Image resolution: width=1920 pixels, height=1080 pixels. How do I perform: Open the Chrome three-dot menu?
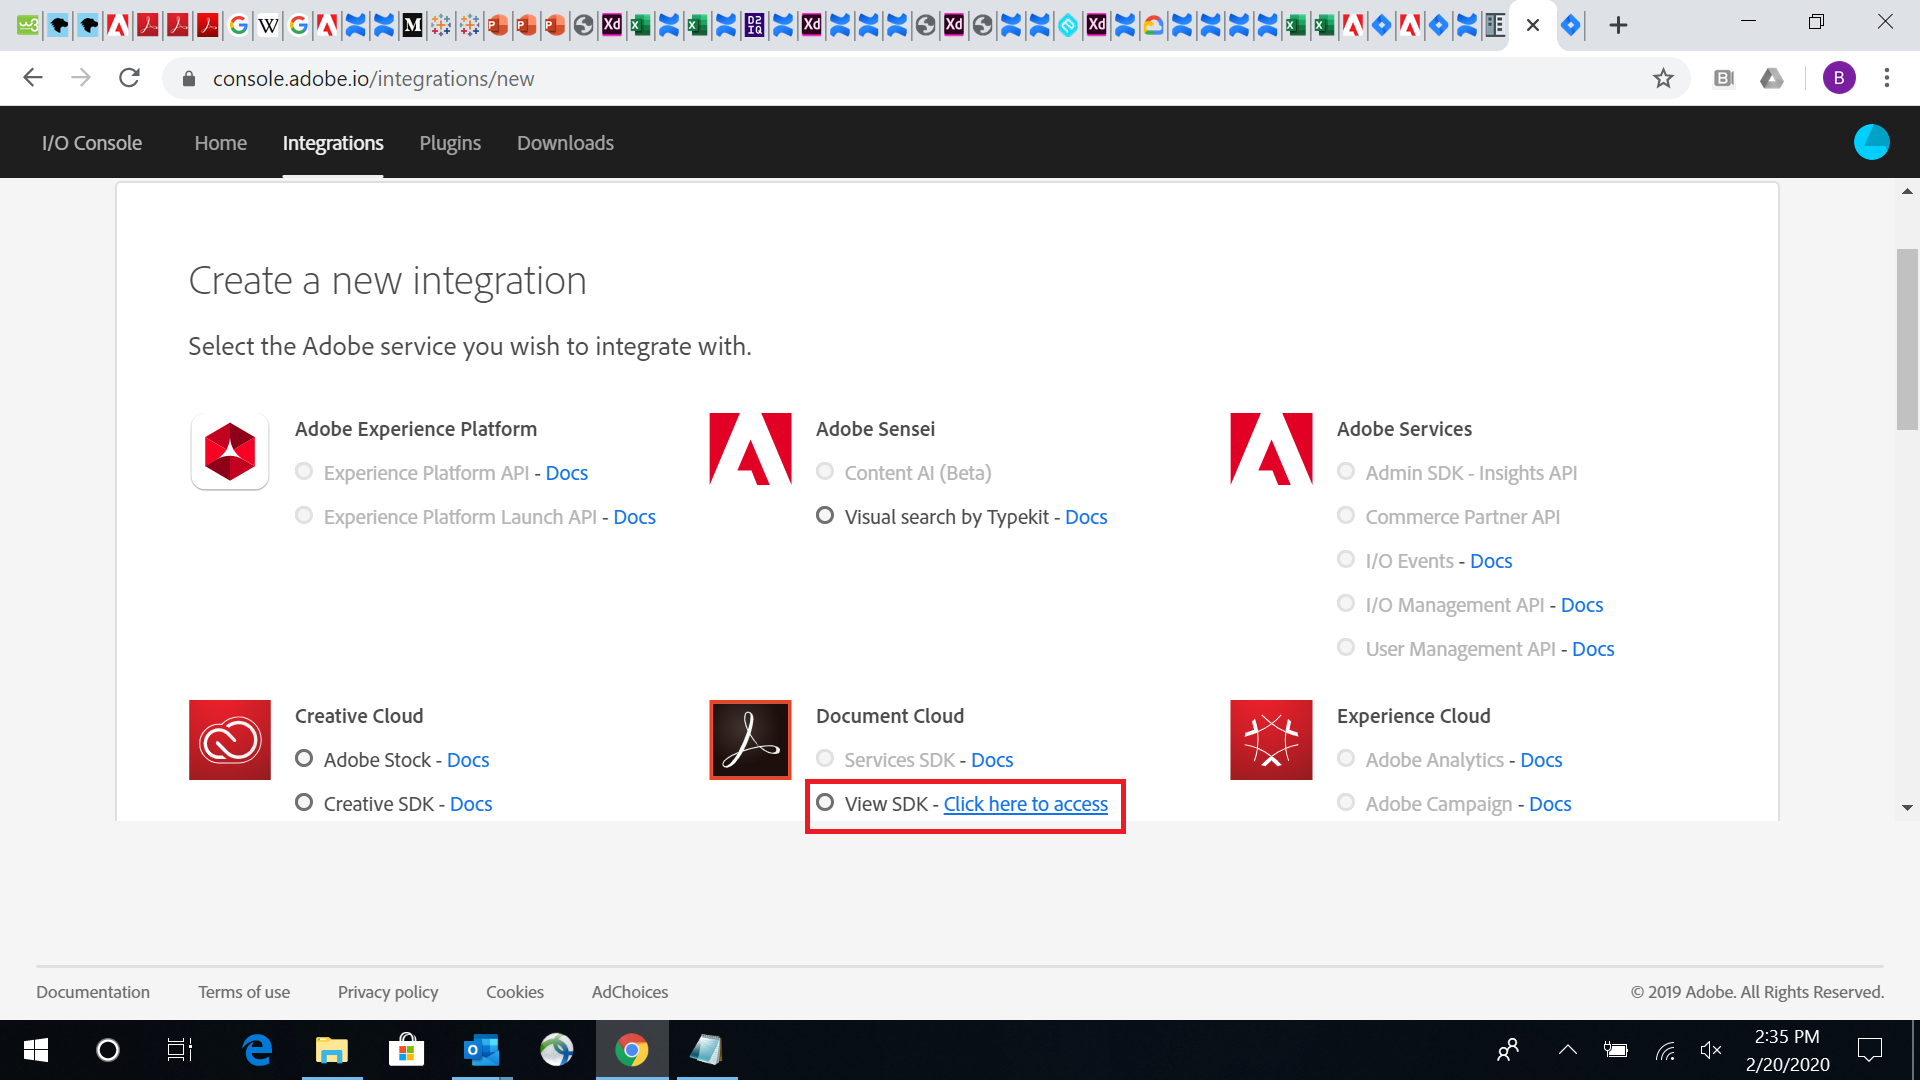click(x=1888, y=78)
